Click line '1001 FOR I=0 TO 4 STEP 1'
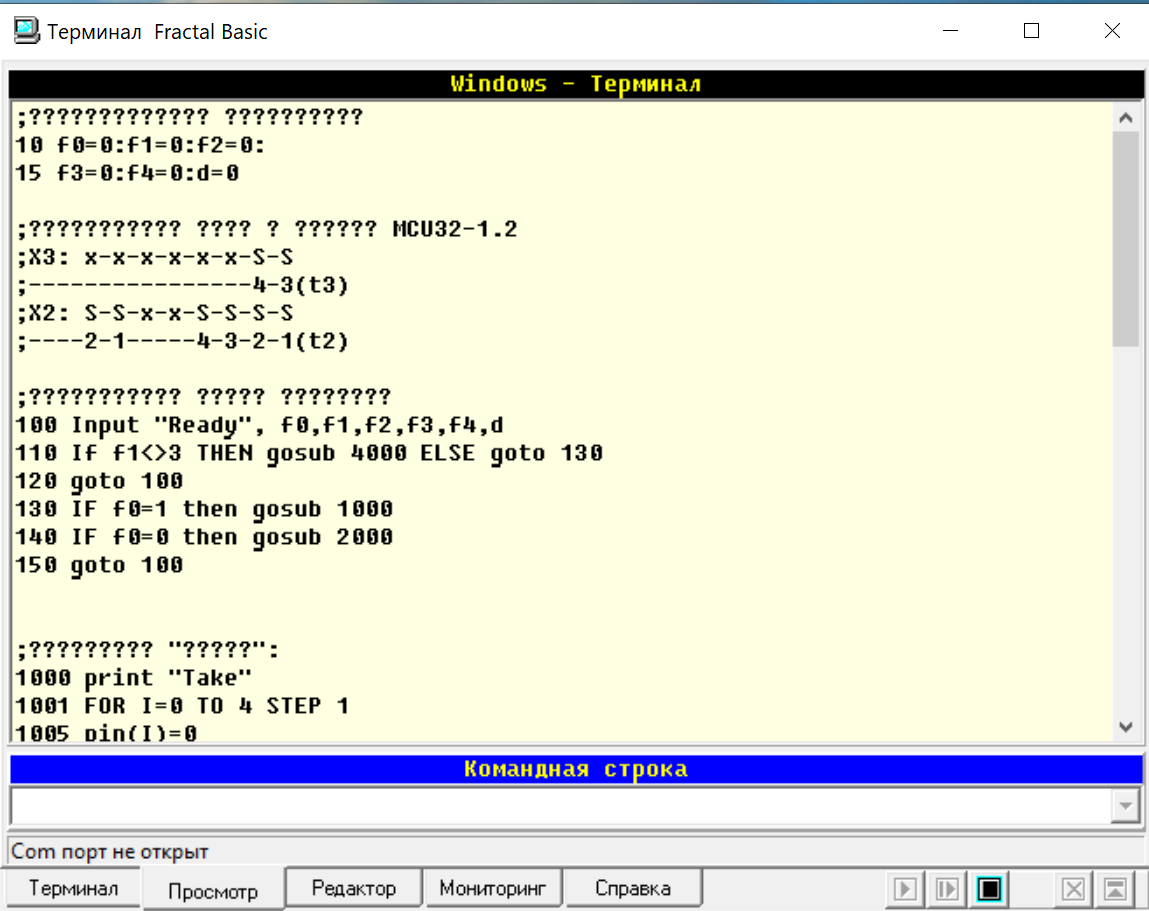This screenshot has width=1149, height=911. click(x=182, y=705)
